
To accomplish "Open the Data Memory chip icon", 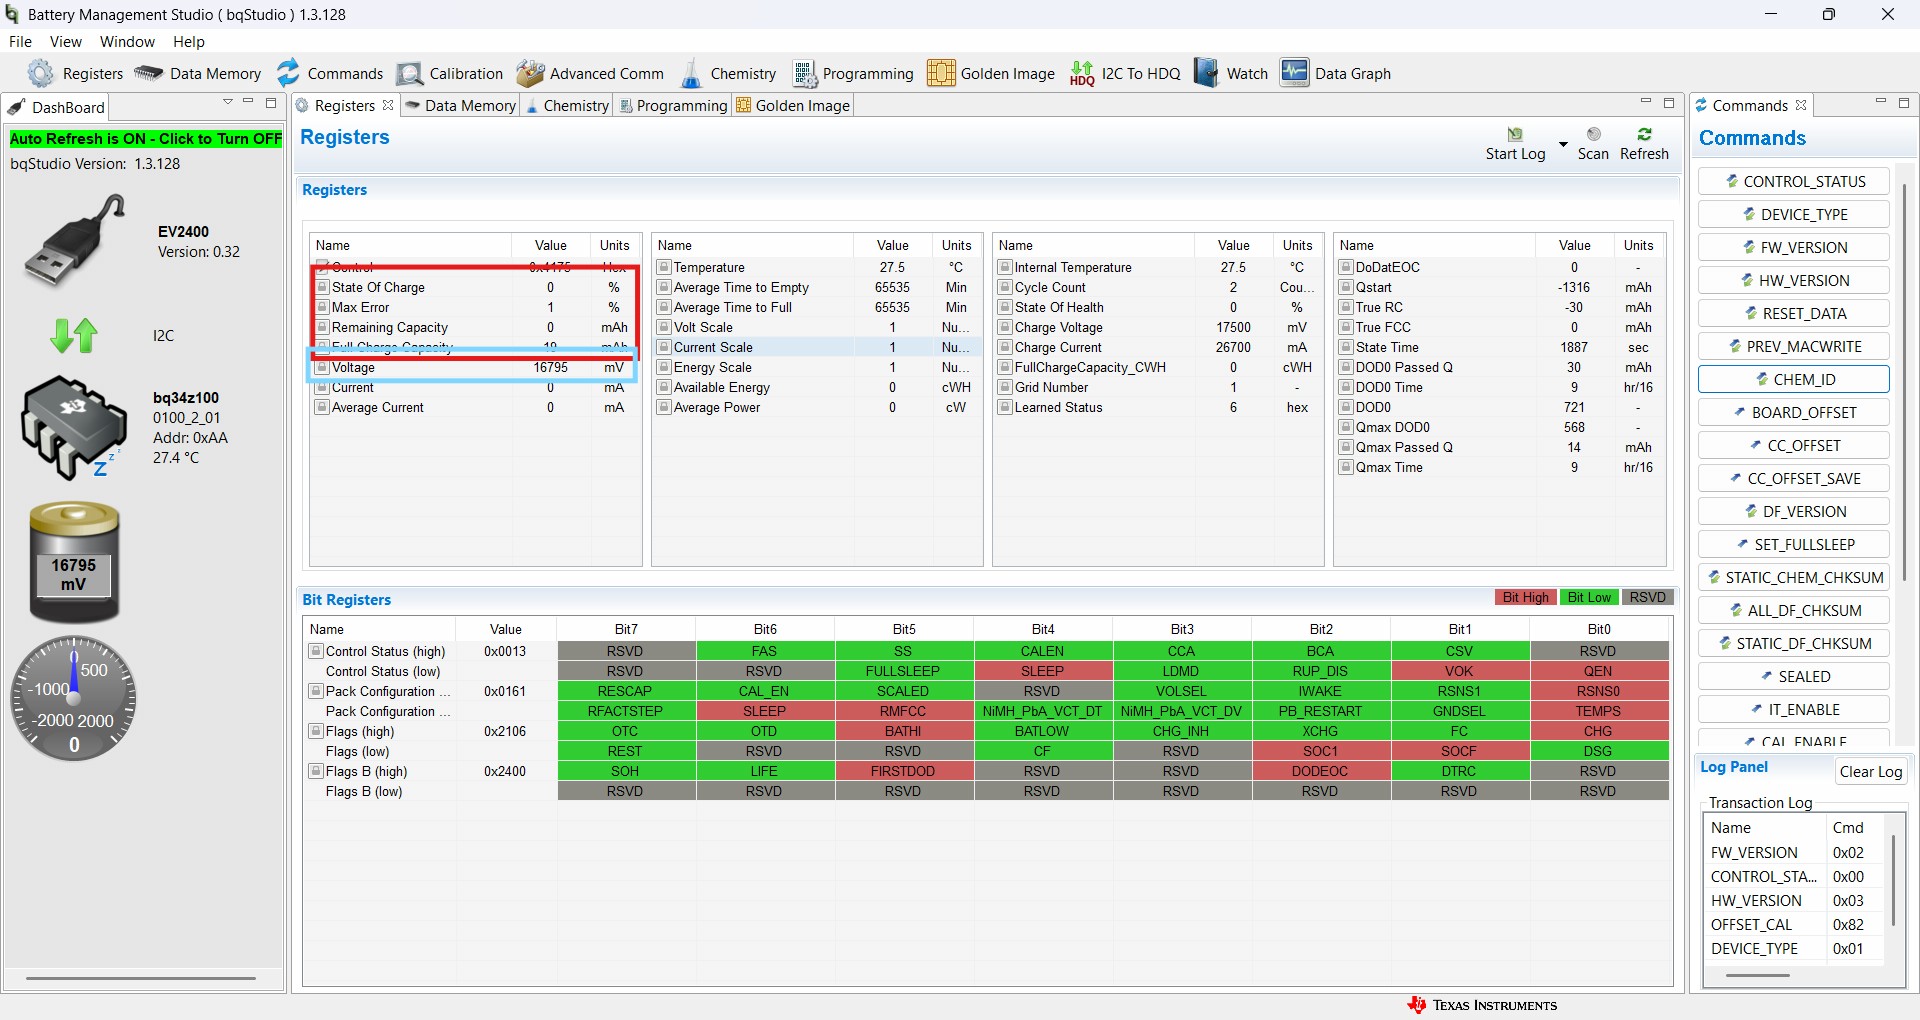I will pos(148,73).
